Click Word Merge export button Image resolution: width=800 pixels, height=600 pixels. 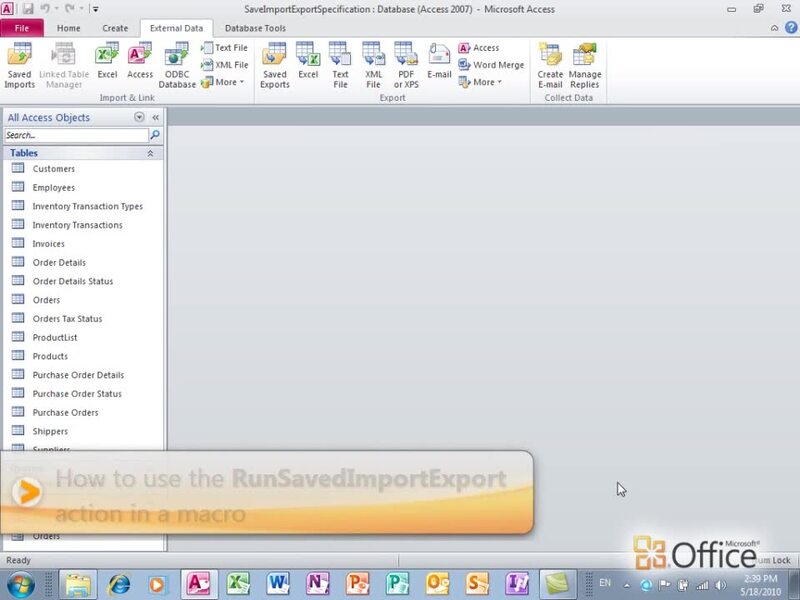tap(491, 65)
